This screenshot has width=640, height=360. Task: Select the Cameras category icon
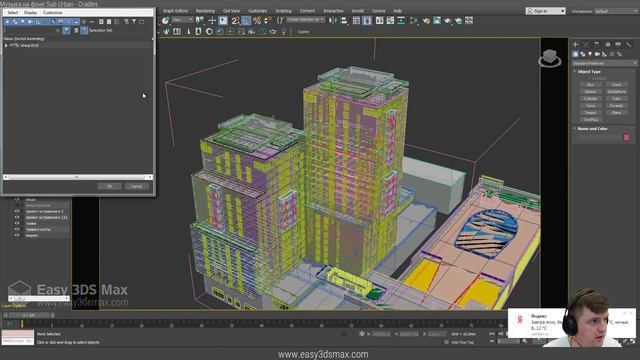pos(597,54)
